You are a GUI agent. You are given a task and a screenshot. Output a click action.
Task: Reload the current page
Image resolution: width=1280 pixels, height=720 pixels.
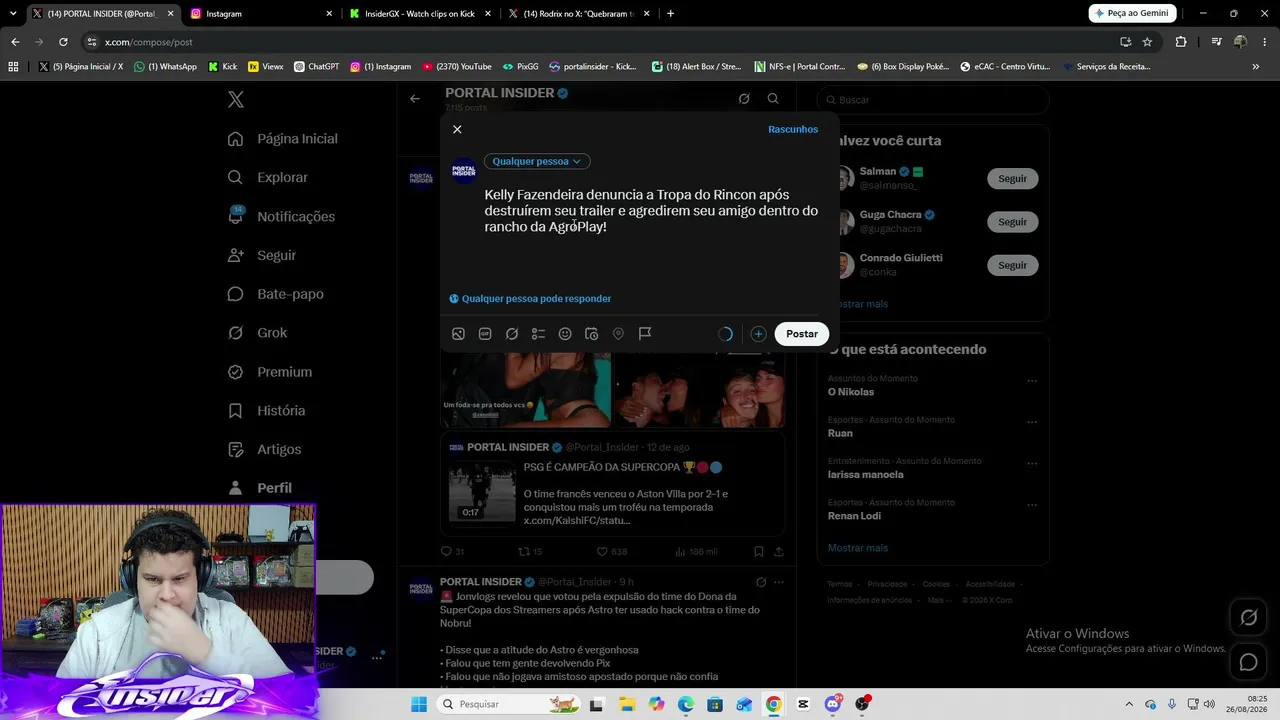click(63, 42)
